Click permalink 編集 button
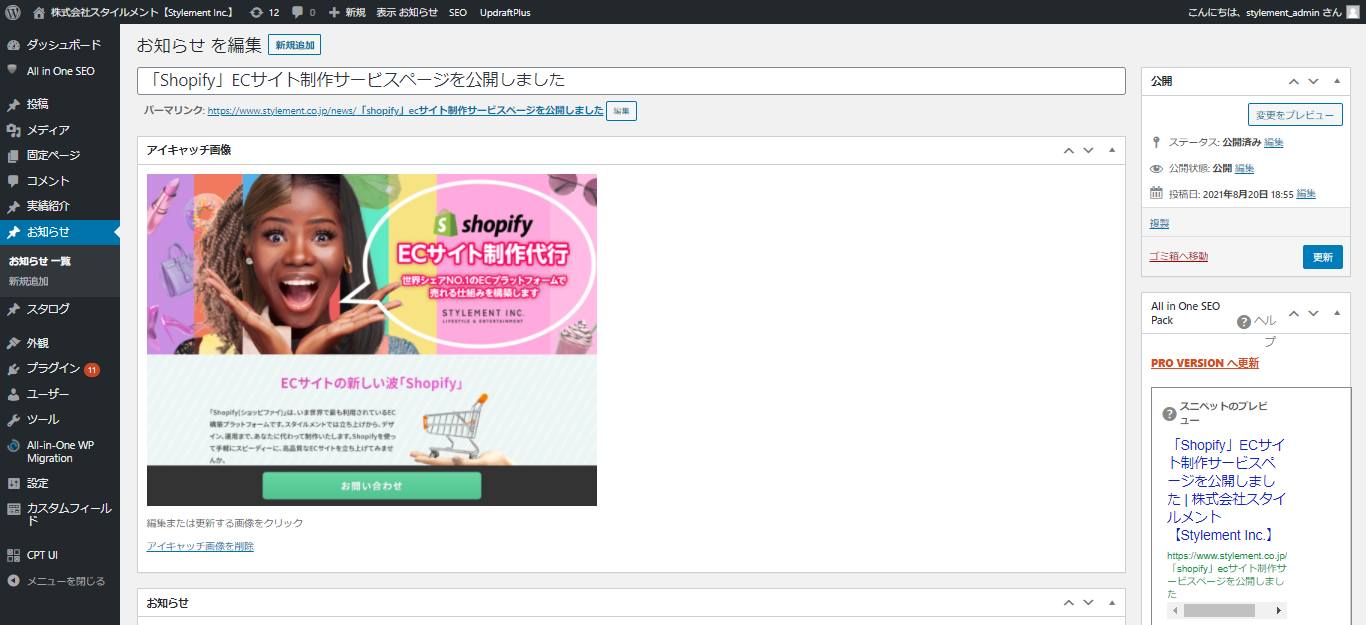Image resolution: width=1366 pixels, height=625 pixels. click(621, 111)
